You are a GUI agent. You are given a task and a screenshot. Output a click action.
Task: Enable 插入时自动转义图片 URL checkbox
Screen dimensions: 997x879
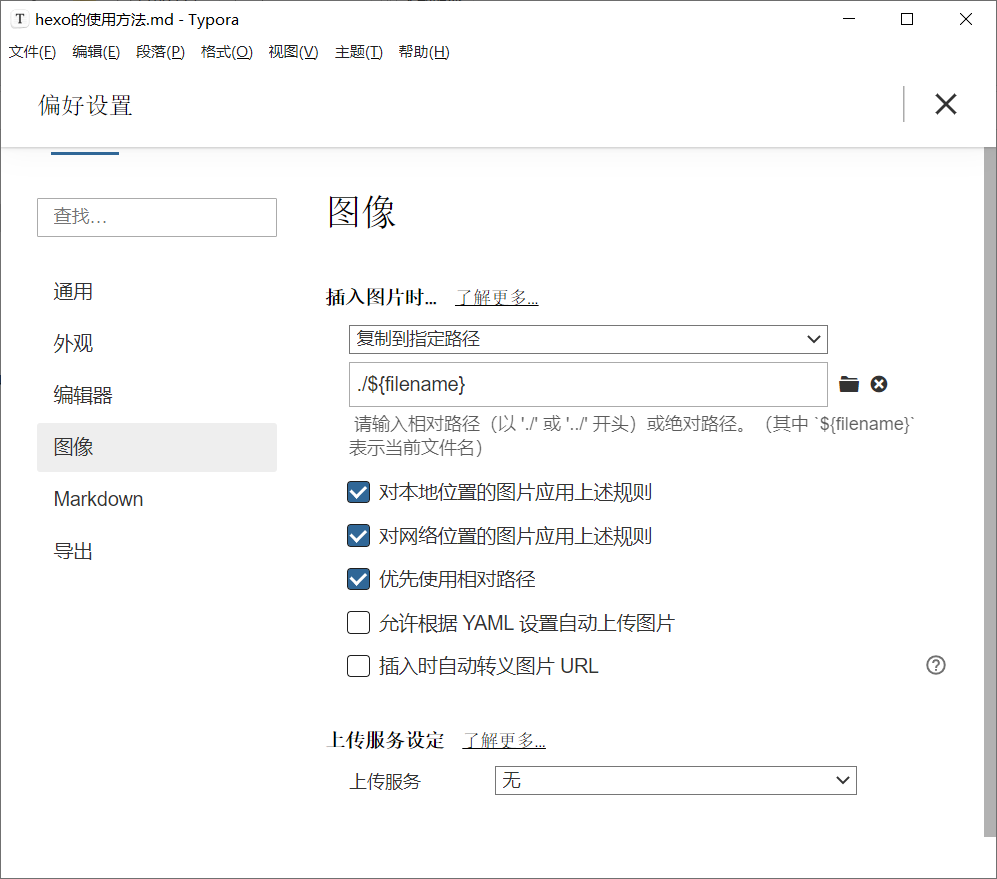click(359, 666)
